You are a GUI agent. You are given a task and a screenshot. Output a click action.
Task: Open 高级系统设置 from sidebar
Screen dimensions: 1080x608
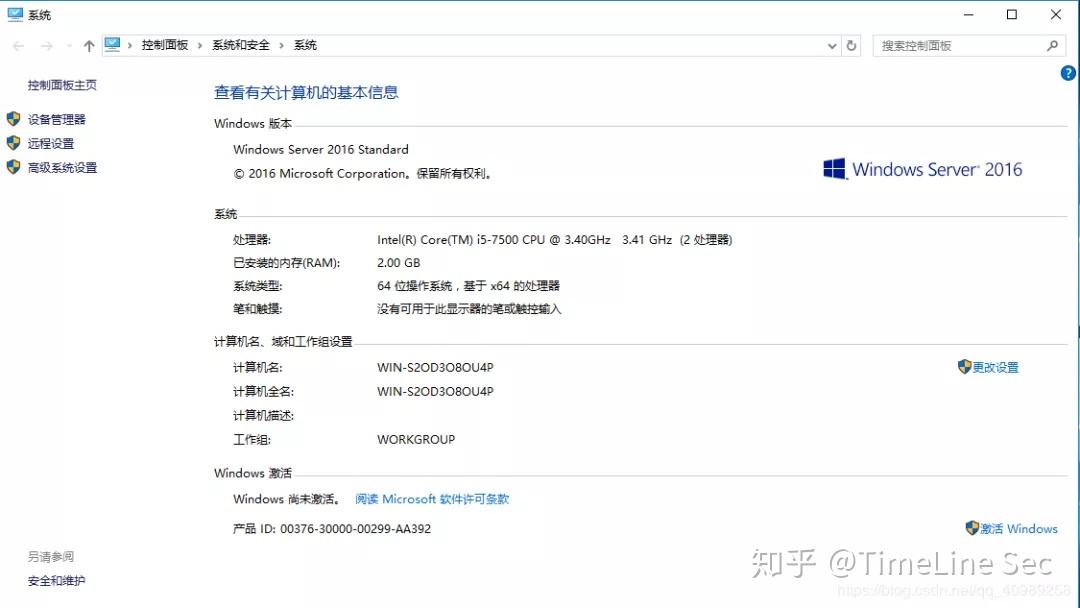point(62,167)
